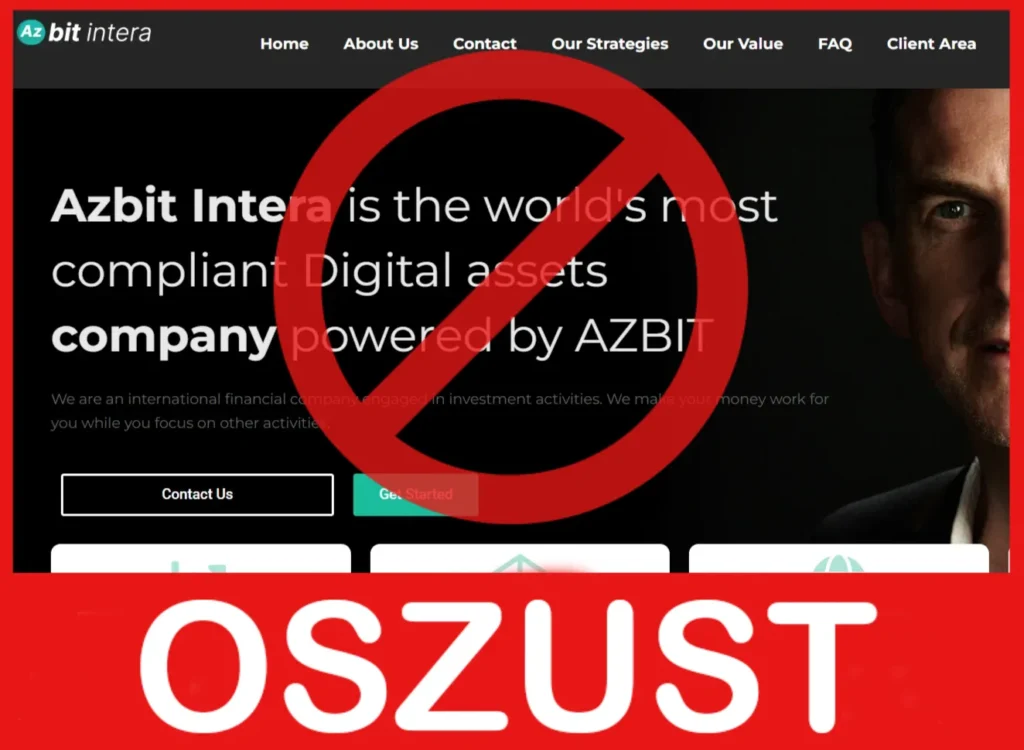Click the middle feature card icon

[520, 563]
